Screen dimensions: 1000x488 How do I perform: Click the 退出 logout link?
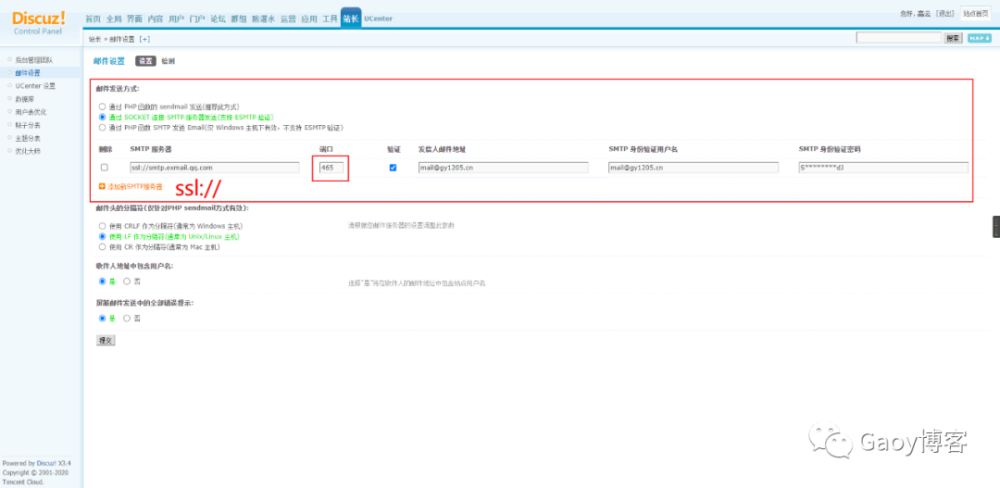945,13
